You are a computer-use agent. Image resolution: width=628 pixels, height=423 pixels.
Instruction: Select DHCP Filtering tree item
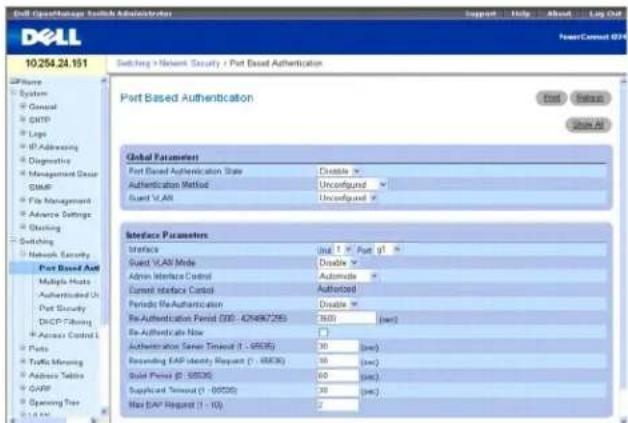coord(65,322)
